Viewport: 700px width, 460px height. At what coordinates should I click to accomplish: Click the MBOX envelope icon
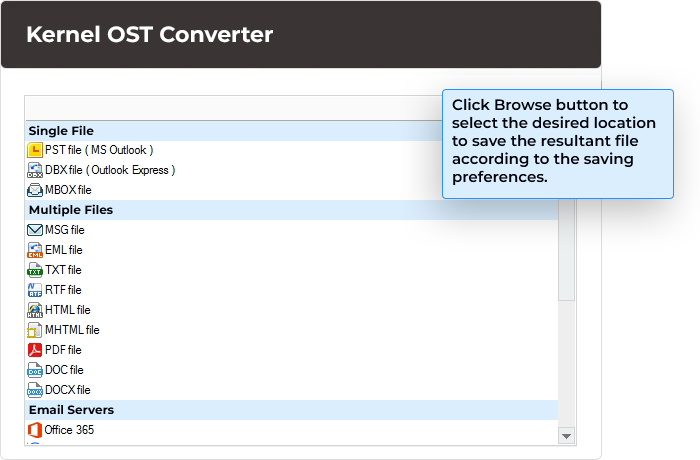35,190
